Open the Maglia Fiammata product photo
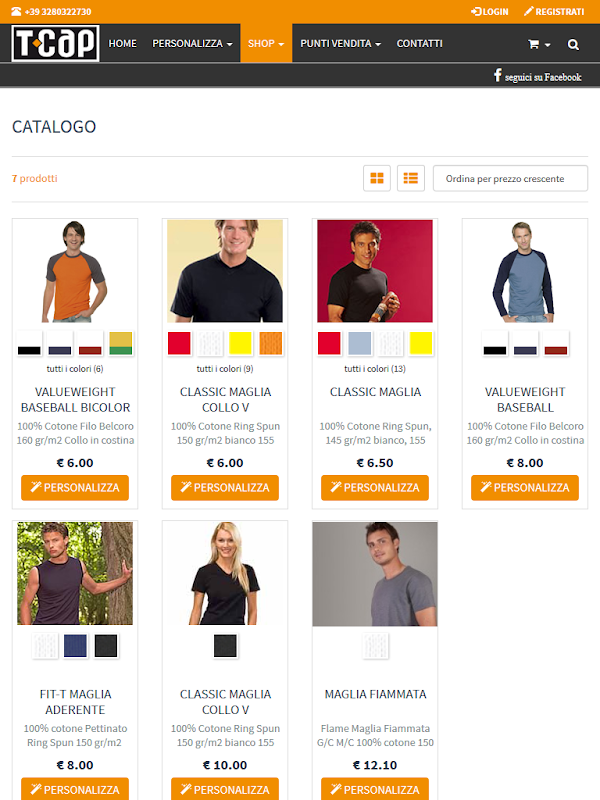 tap(375, 574)
